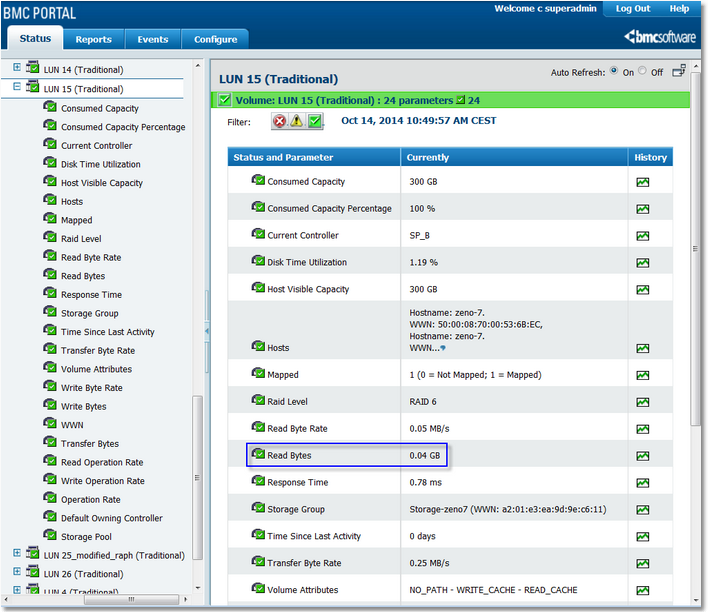Viewport: 708px width, 614px height.
Task: Select WWN in navigation tree
Action: coord(72,425)
